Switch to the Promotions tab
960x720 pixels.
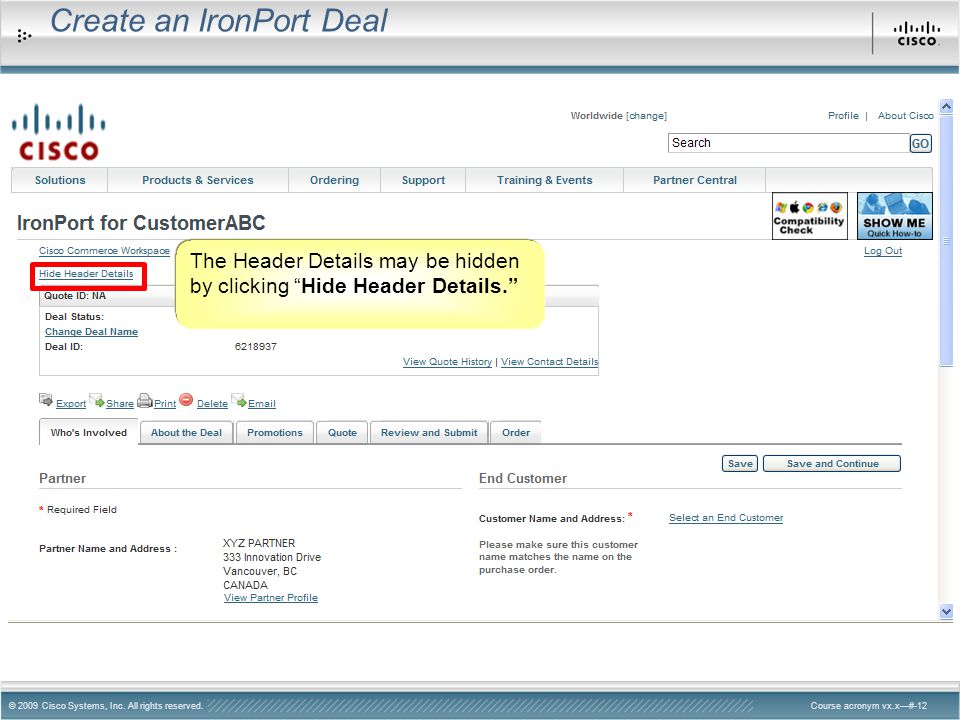coord(275,432)
